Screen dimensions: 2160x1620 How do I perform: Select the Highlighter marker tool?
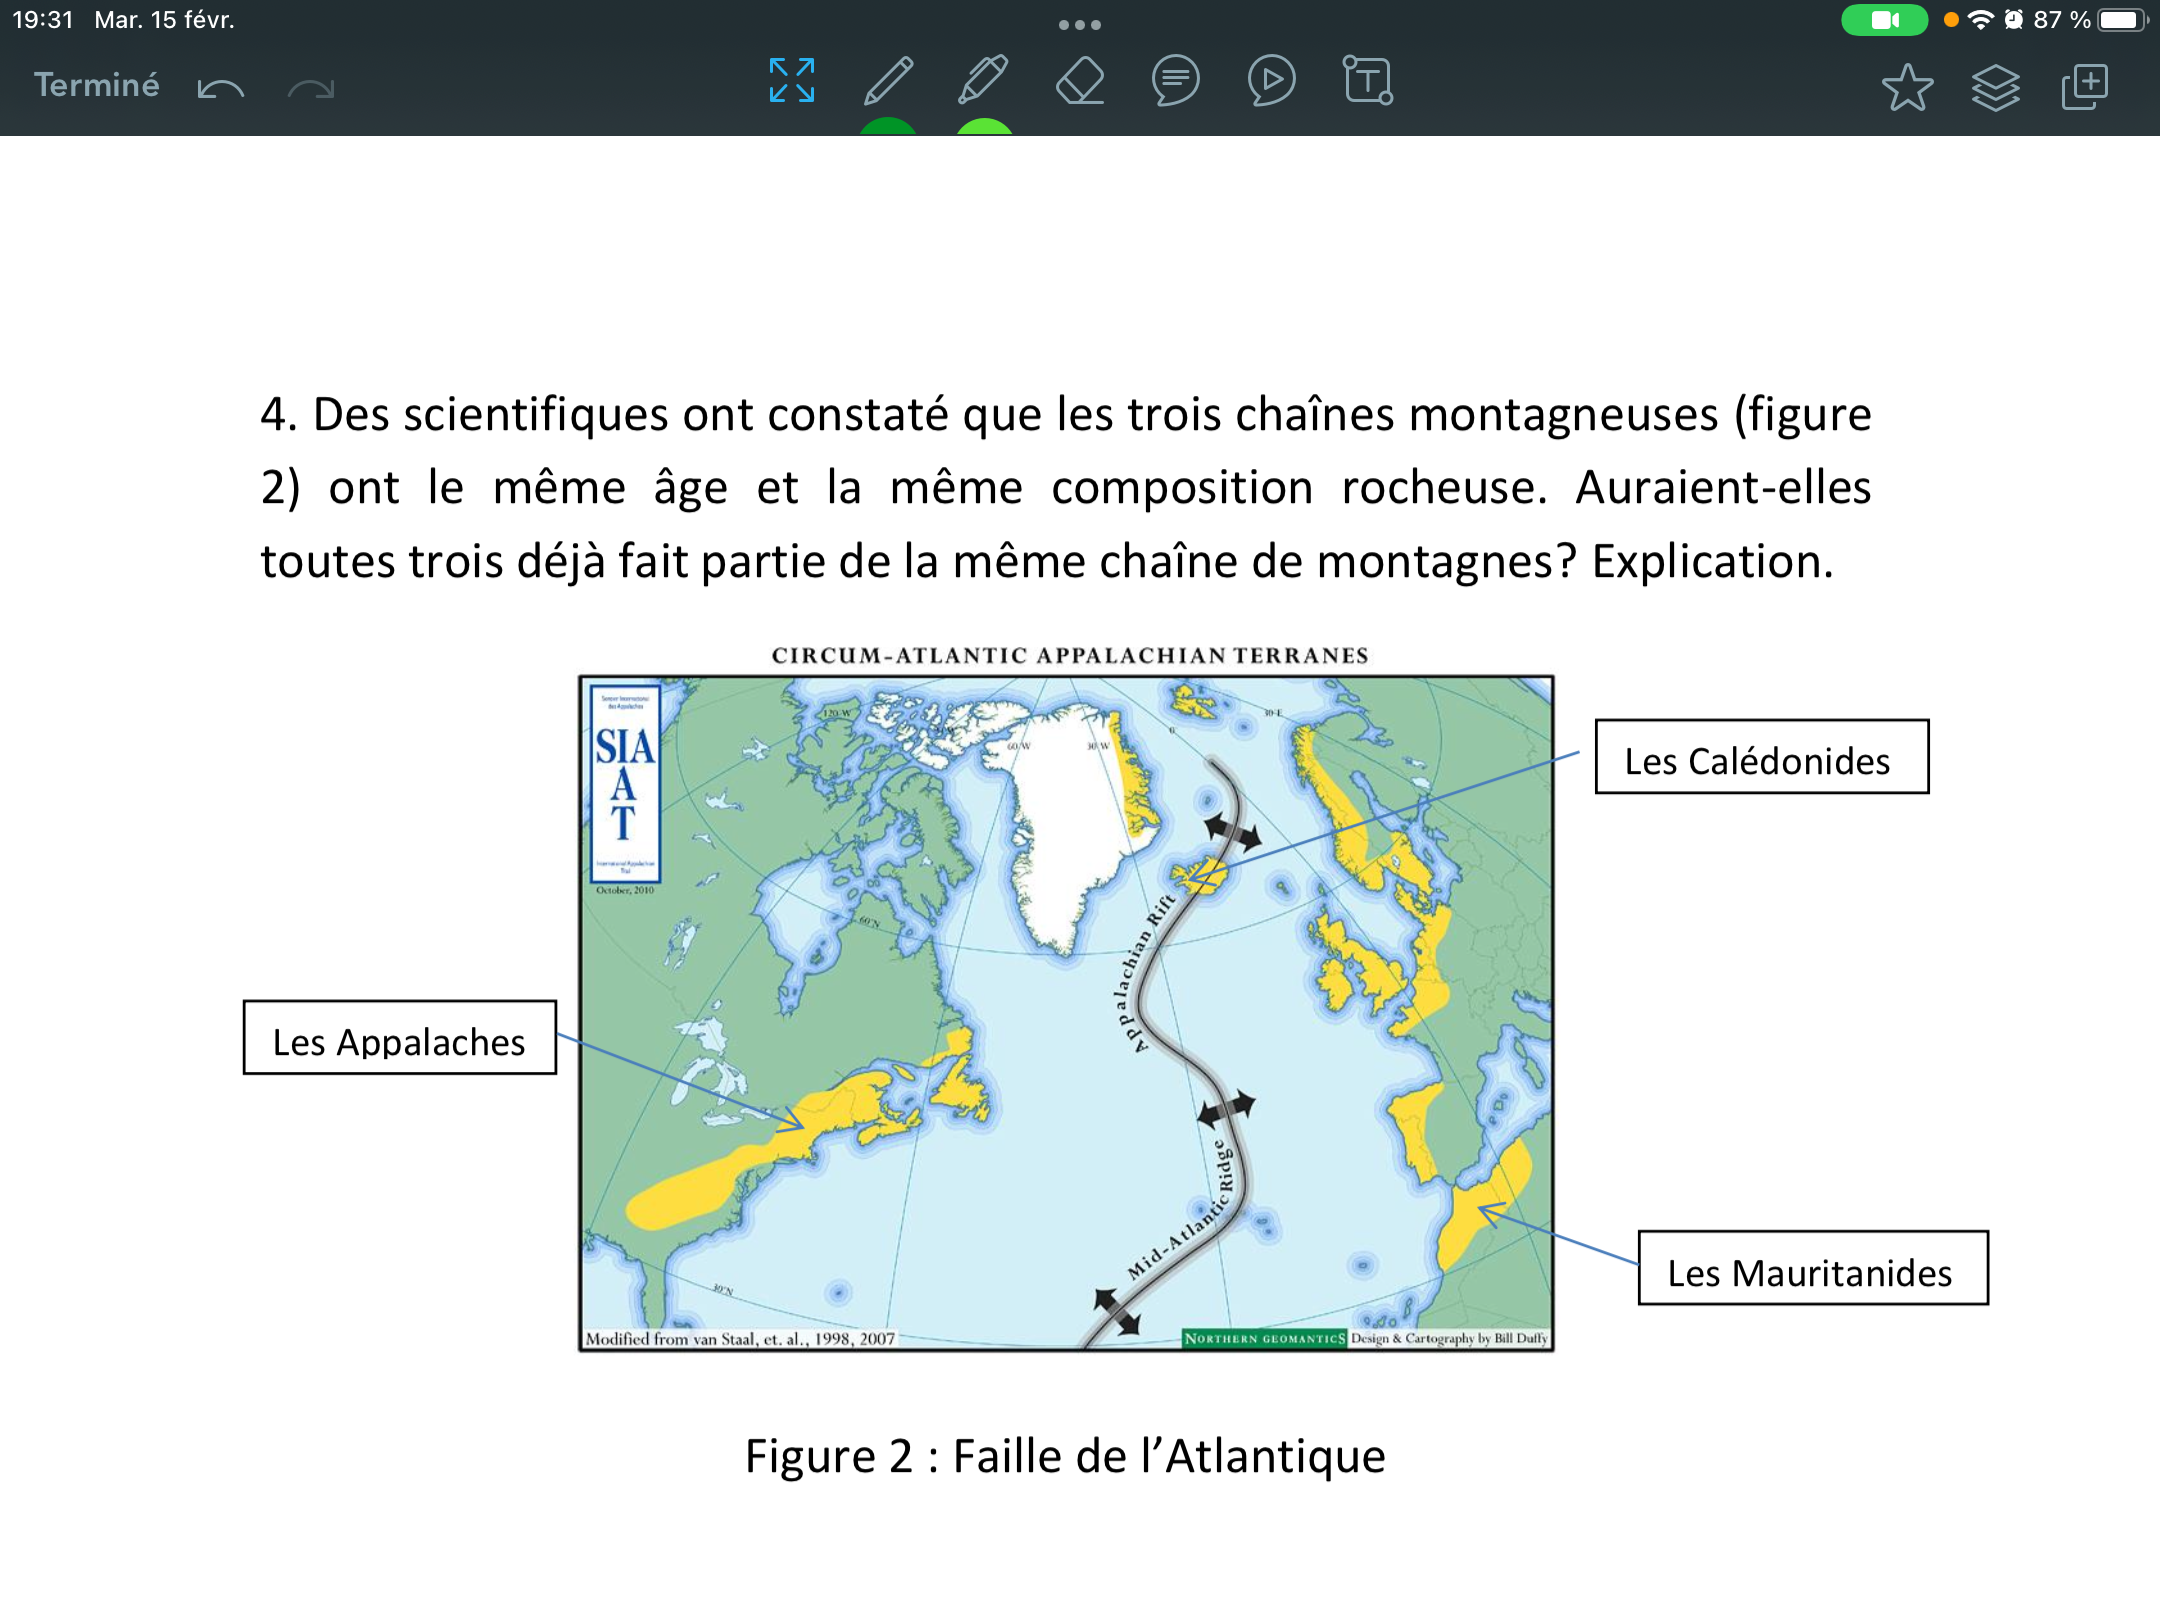(983, 81)
